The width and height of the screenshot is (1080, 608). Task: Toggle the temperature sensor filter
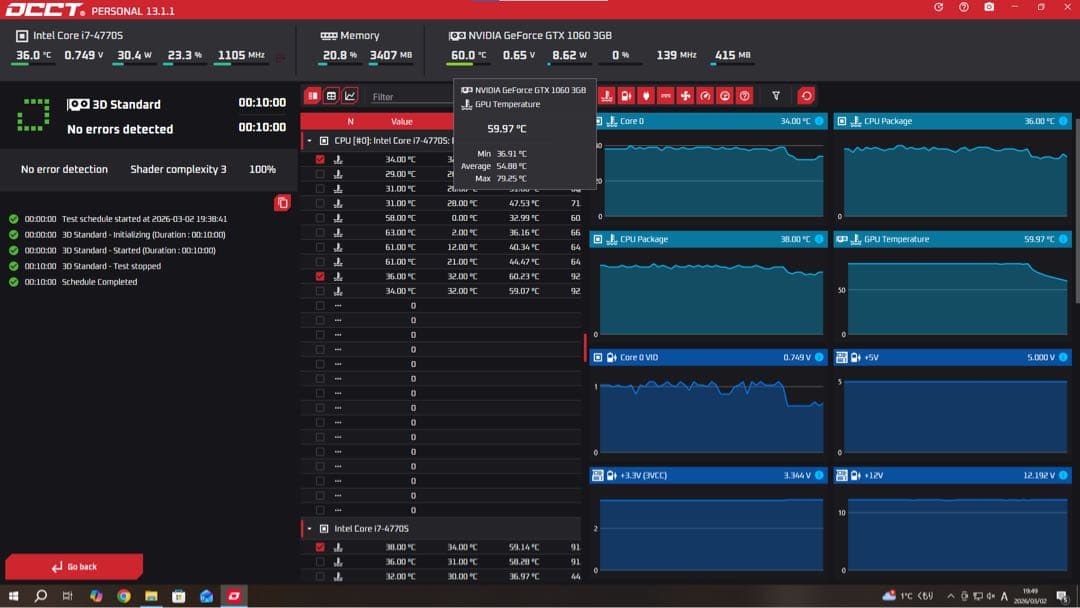point(606,96)
